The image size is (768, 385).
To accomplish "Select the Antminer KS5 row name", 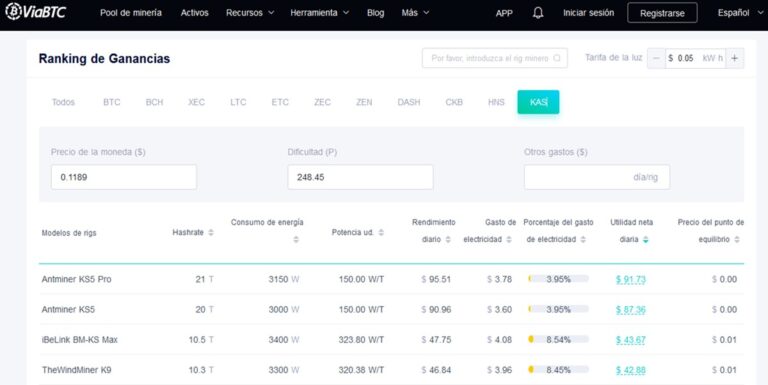I will click(x=68, y=310).
